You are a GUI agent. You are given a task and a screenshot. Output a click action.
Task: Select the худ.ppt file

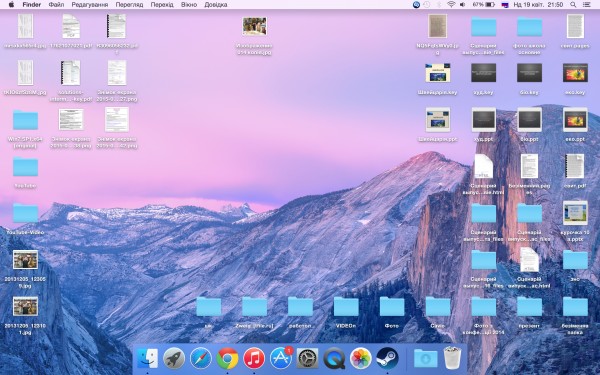484,120
